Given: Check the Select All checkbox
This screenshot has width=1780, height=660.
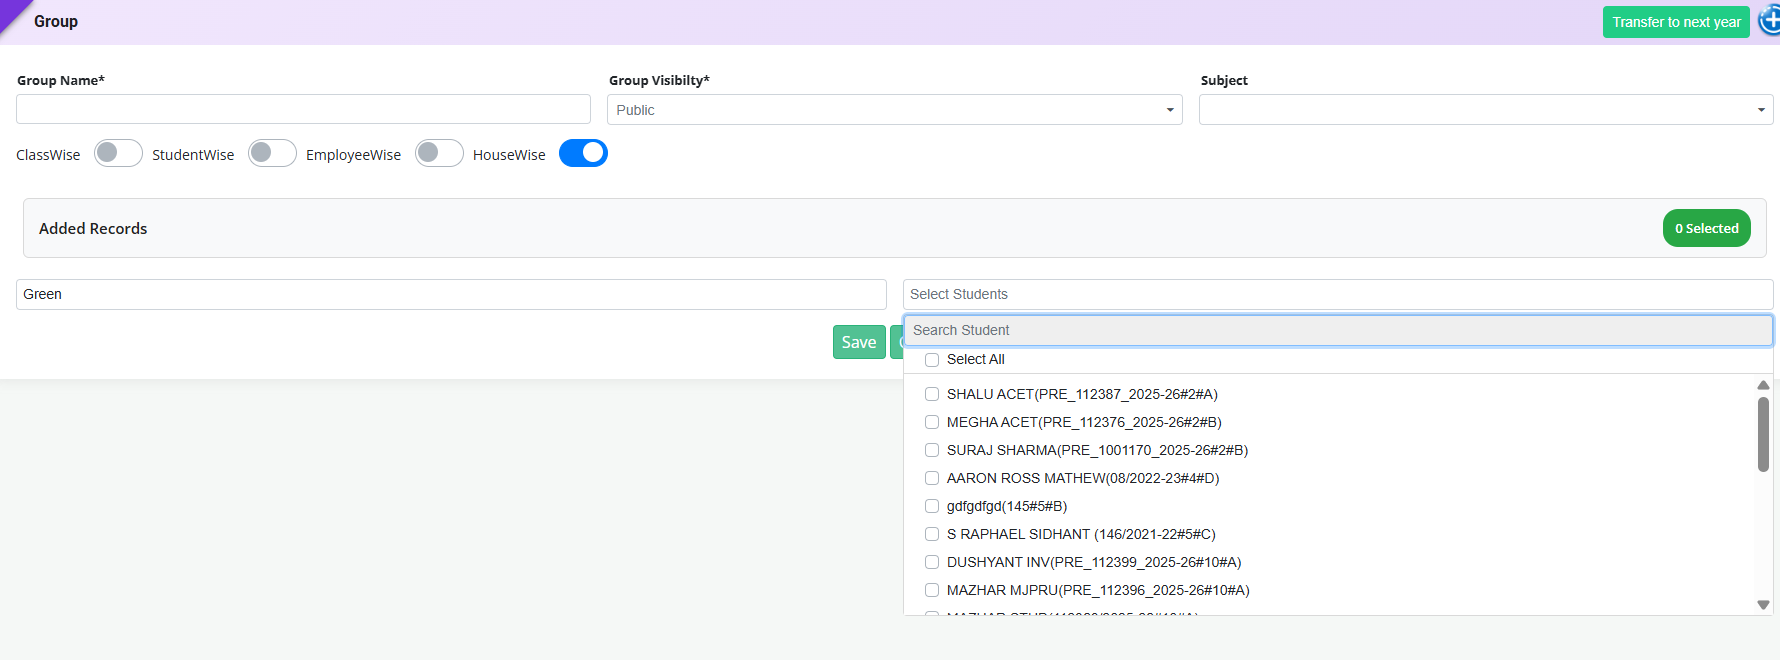Looking at the screenshot, I should [932, 360].
